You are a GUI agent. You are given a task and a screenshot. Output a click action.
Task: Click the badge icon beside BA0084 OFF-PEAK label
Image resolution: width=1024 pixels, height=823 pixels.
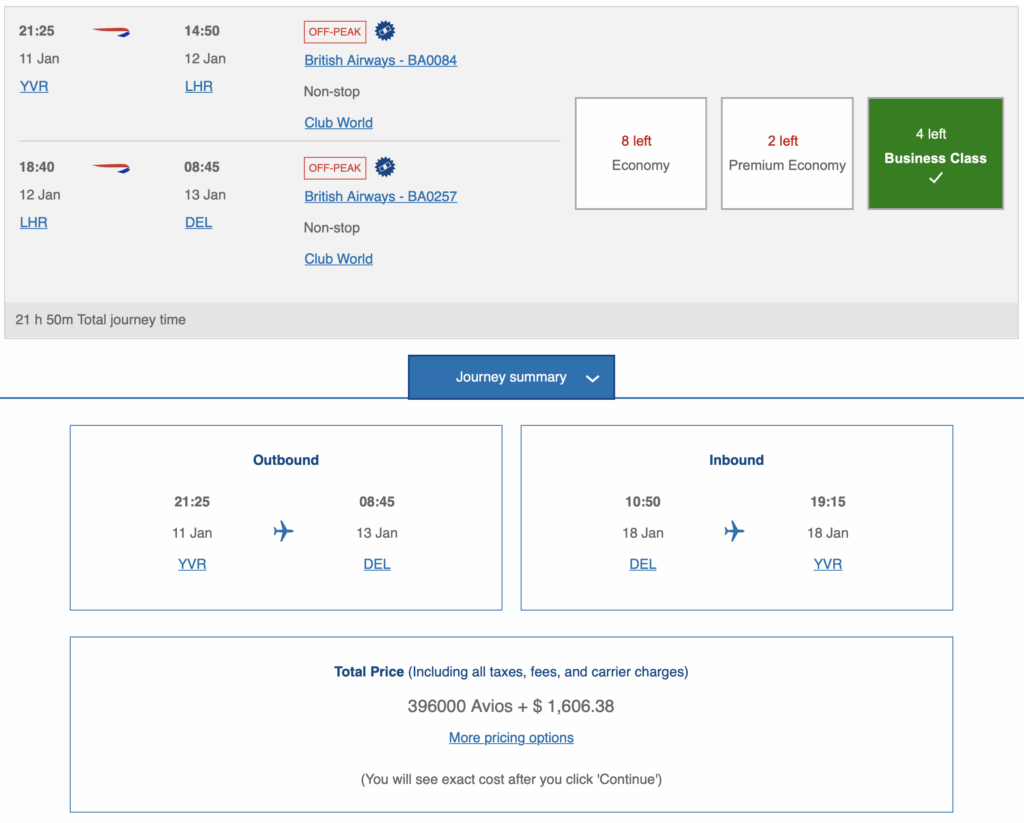pyautogui.click(x=385, y=31)
